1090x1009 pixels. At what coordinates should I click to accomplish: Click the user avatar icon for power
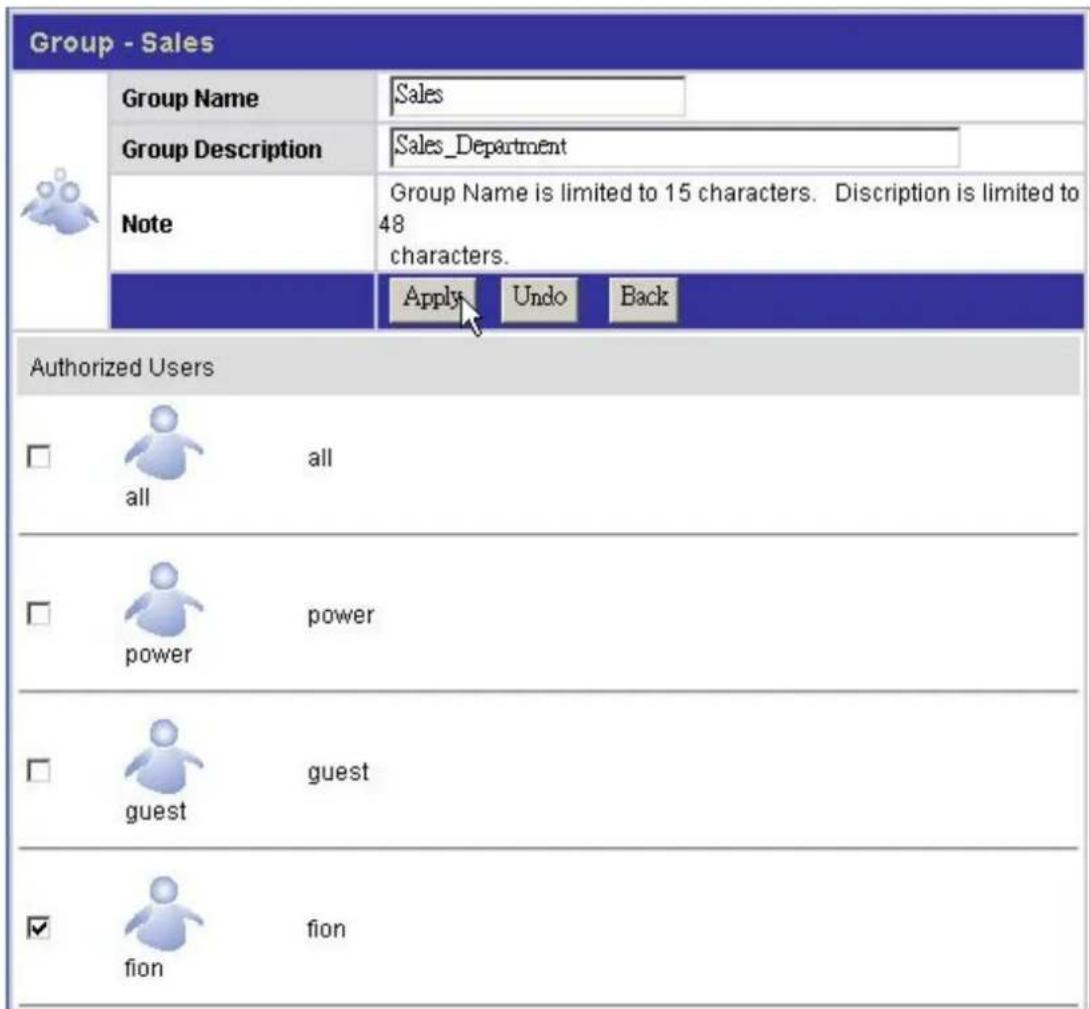(x=164, y=599)
